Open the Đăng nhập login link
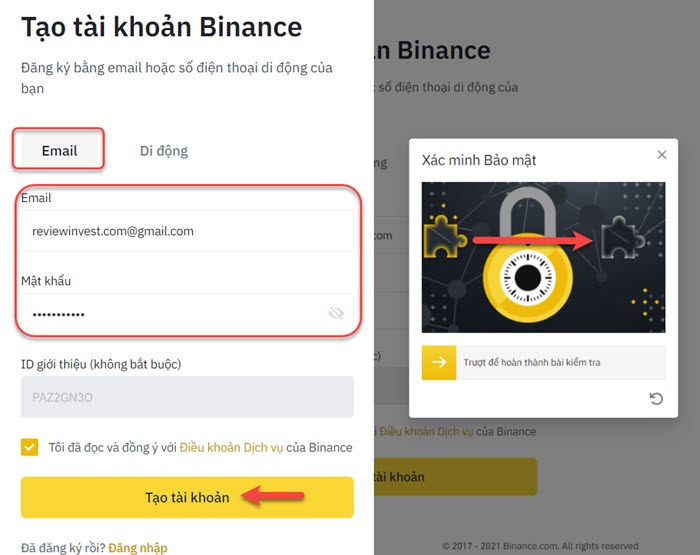 [x=137, y=548]
